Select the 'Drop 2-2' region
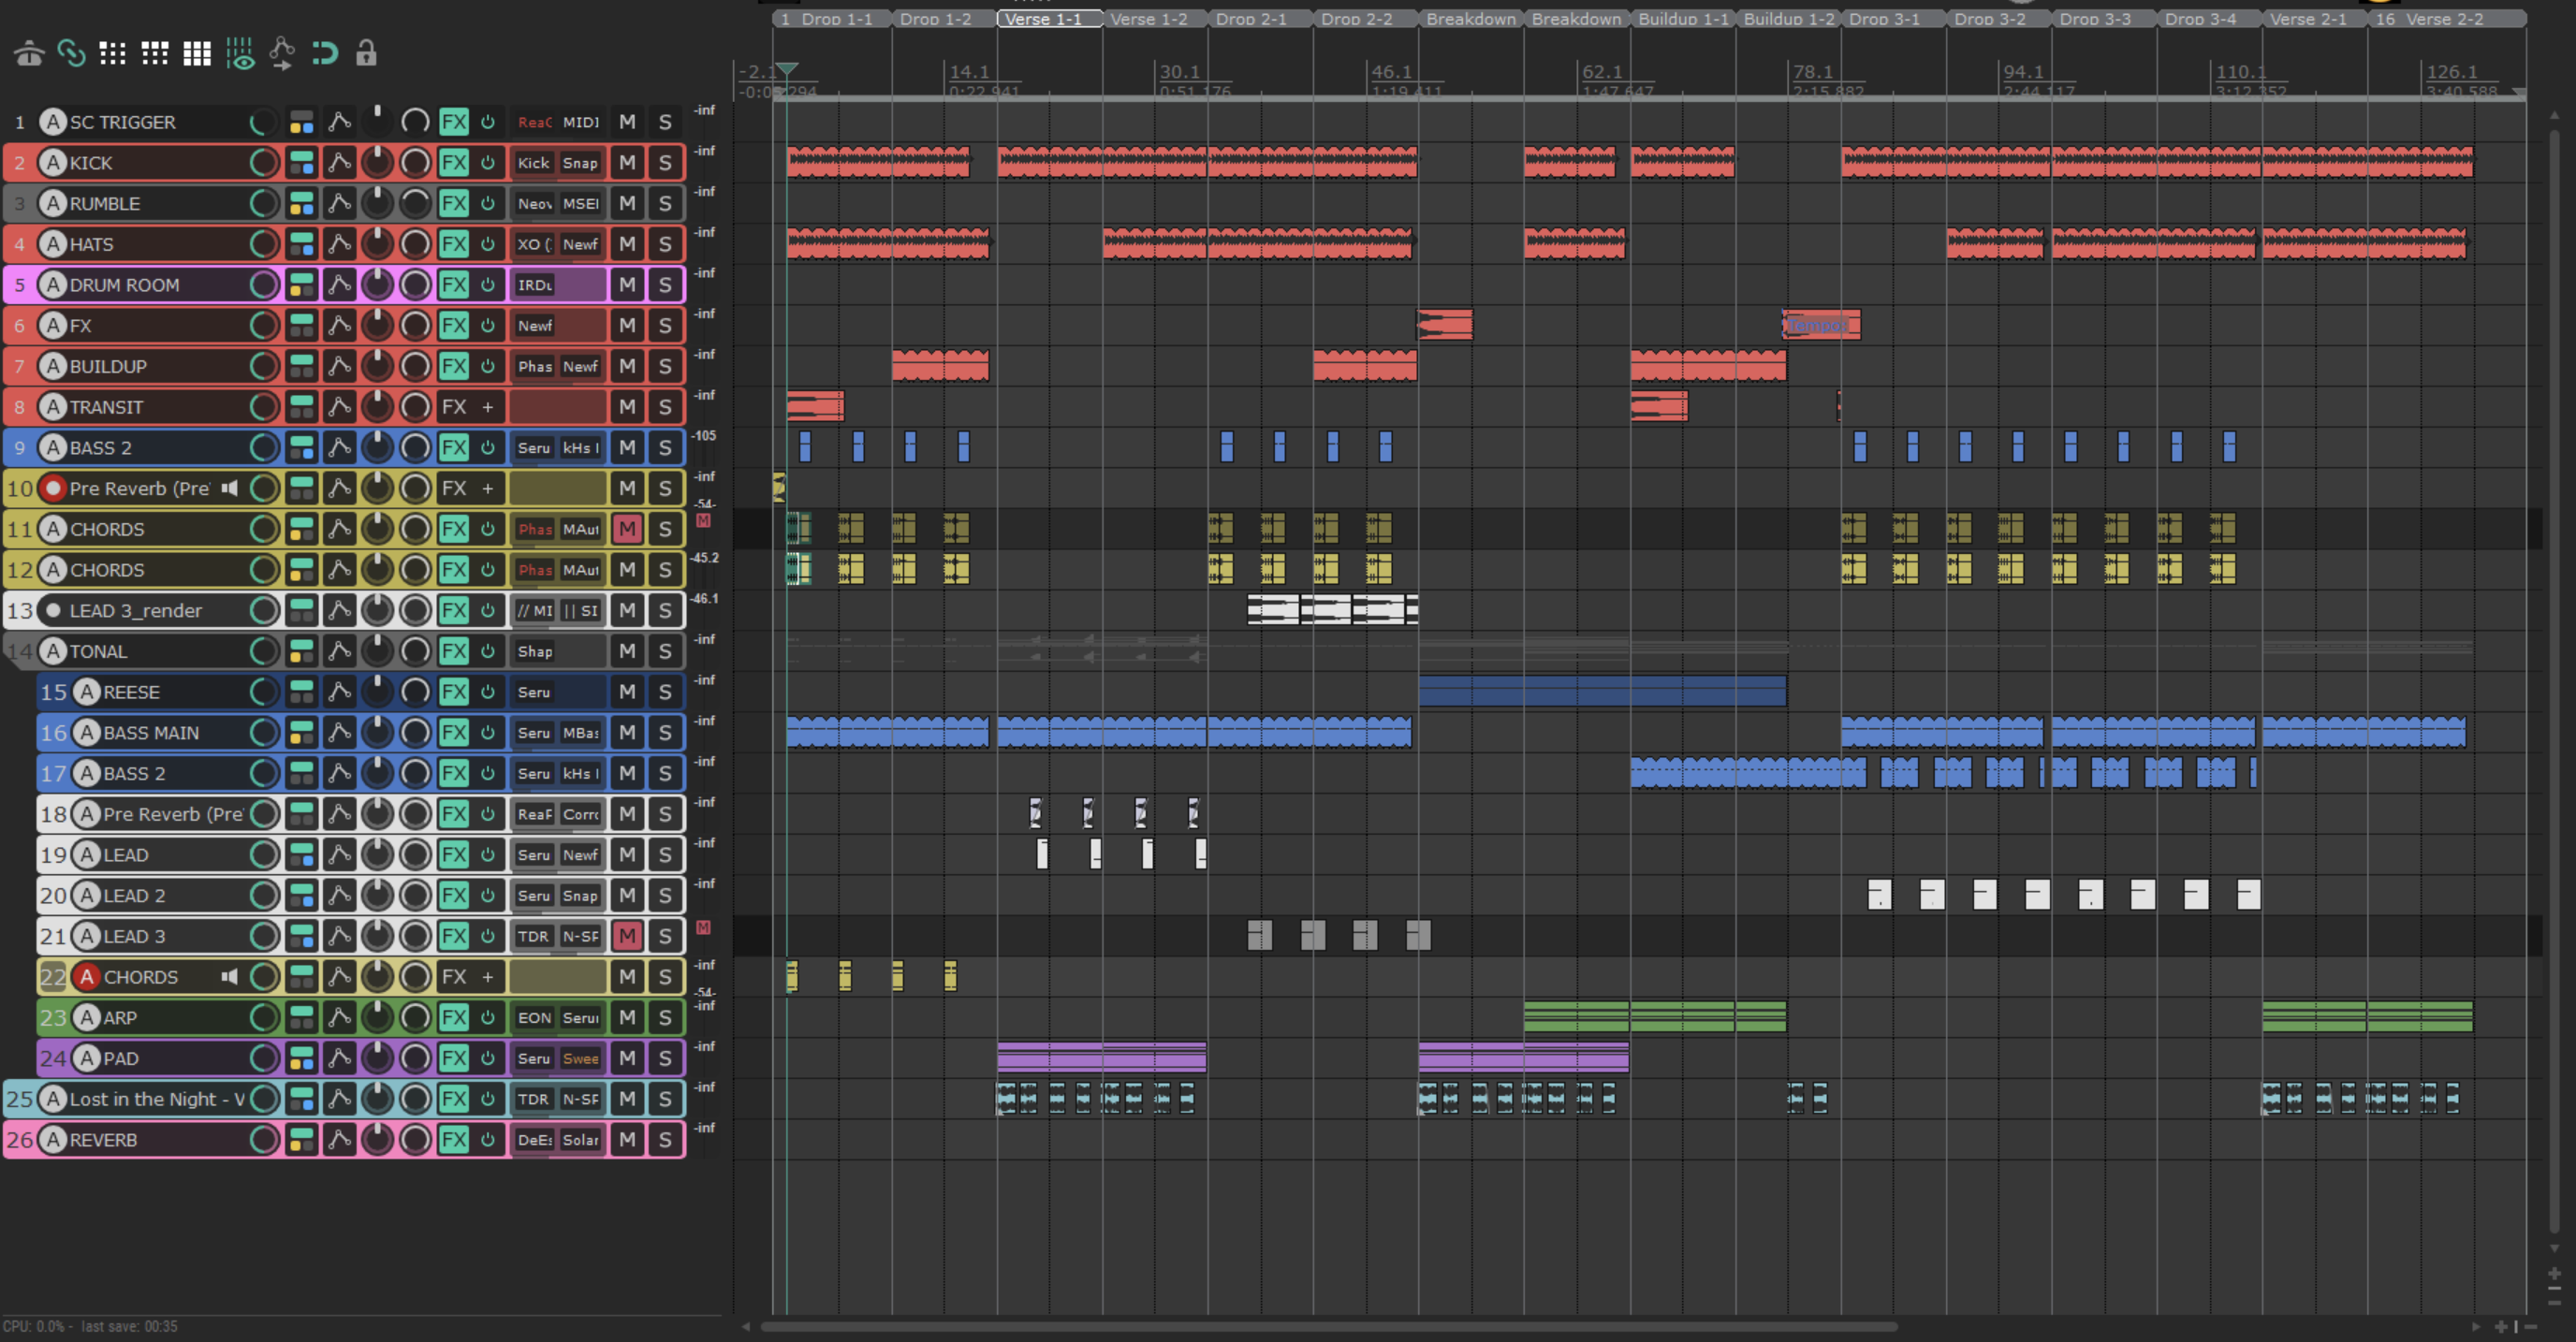Image resolution: width=2576 pixels, height=1342 pixels. coord(1365,19)
